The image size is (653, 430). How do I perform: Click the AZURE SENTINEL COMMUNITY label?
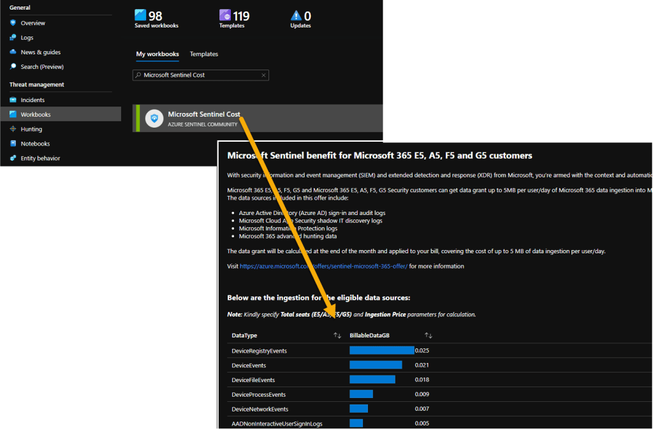coord(202,124)
